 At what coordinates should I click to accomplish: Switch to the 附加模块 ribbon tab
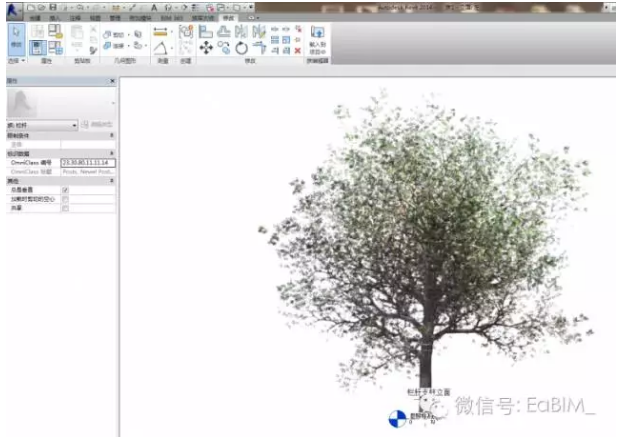[140, 18]
